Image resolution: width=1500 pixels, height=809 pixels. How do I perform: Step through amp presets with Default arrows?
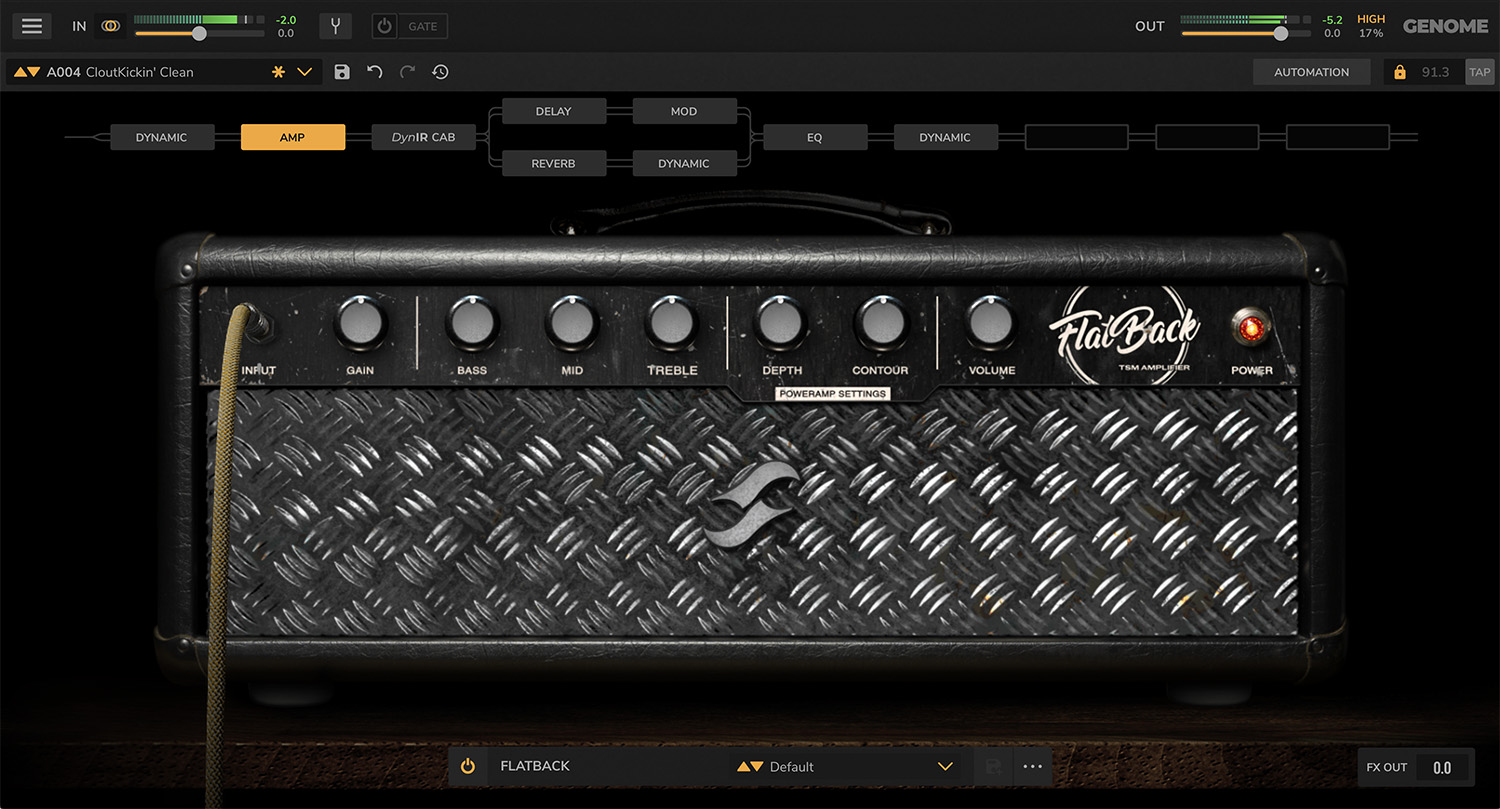[x=749, y=767]
